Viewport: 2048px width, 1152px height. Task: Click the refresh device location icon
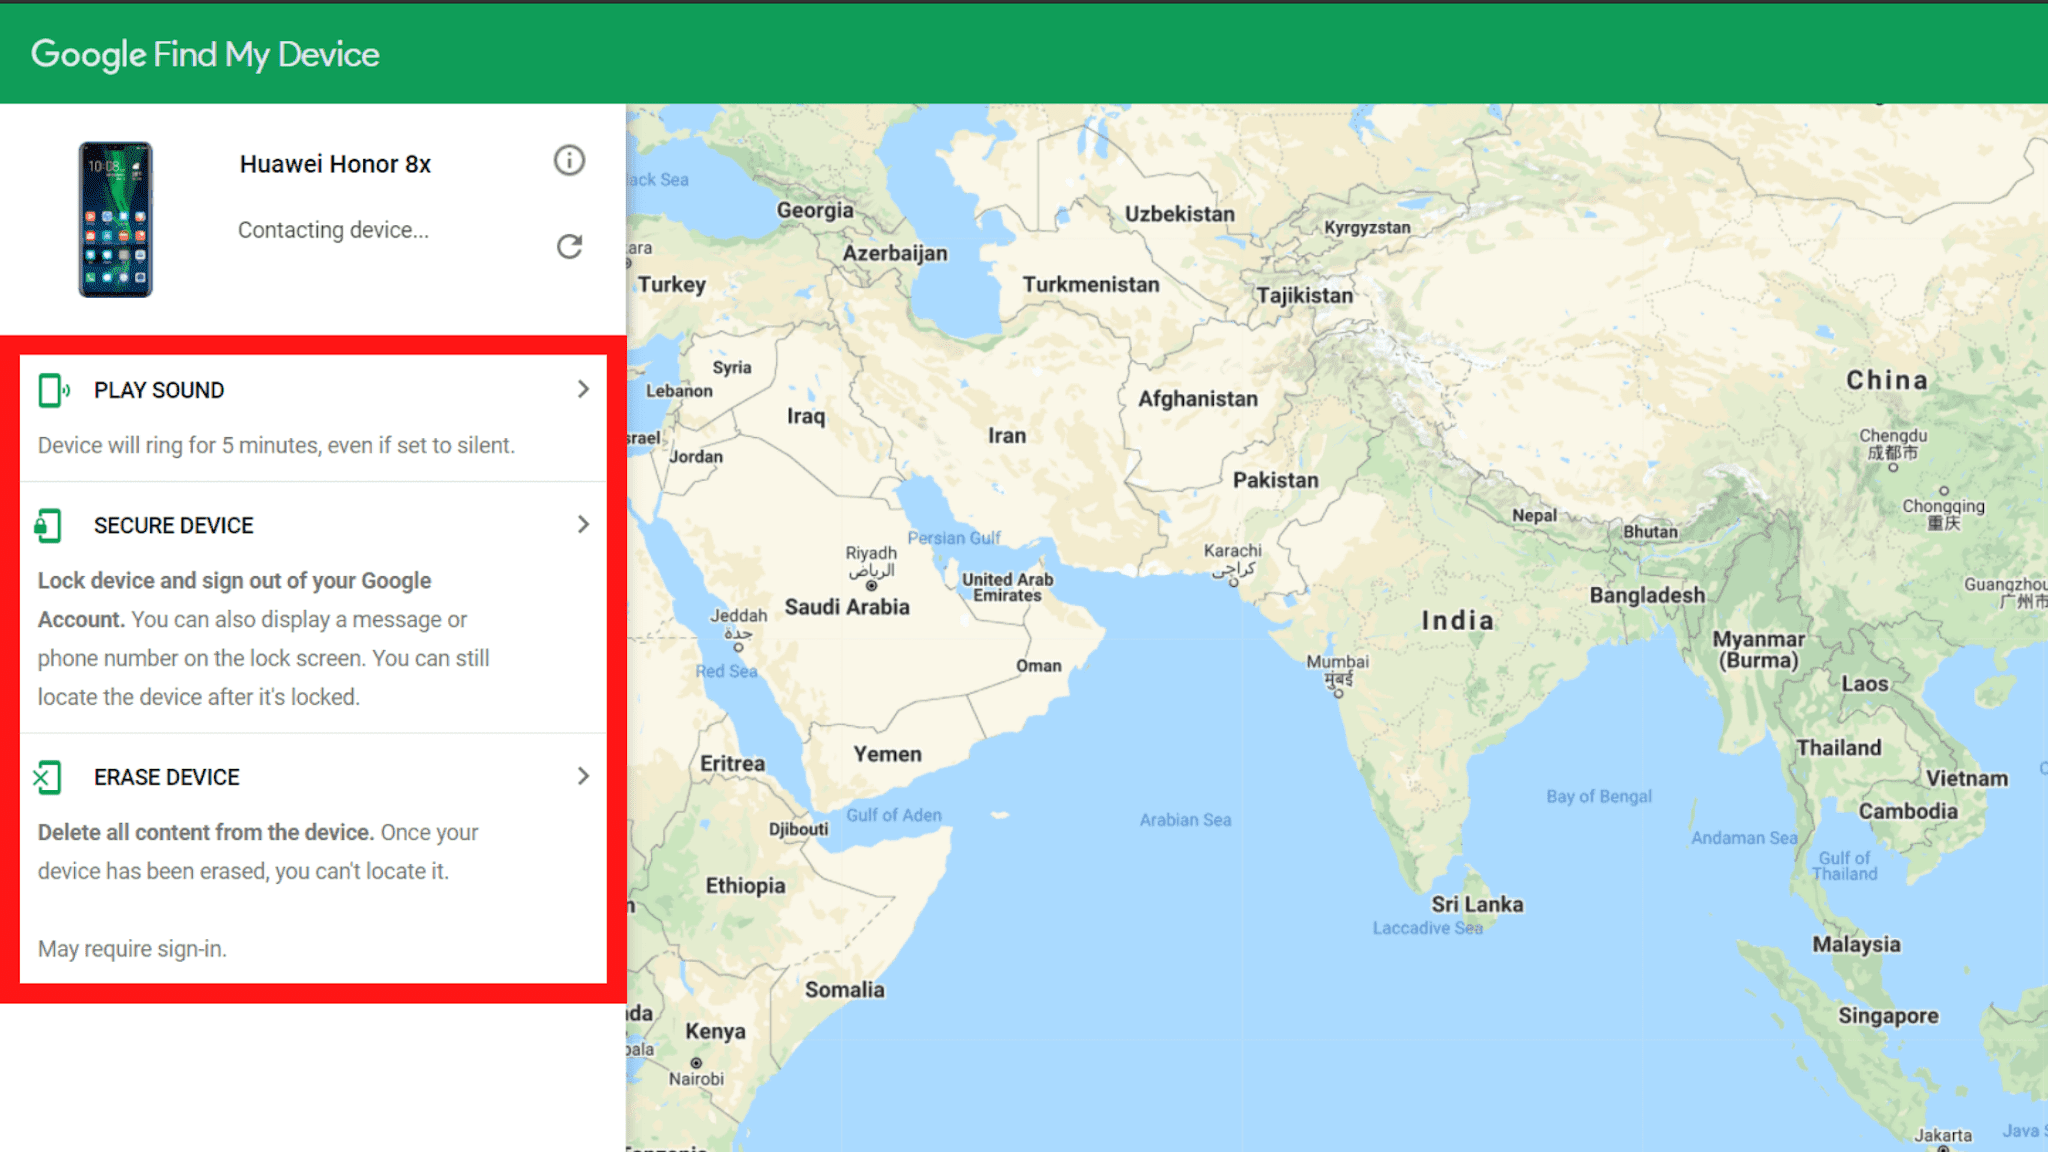(569, 246)
